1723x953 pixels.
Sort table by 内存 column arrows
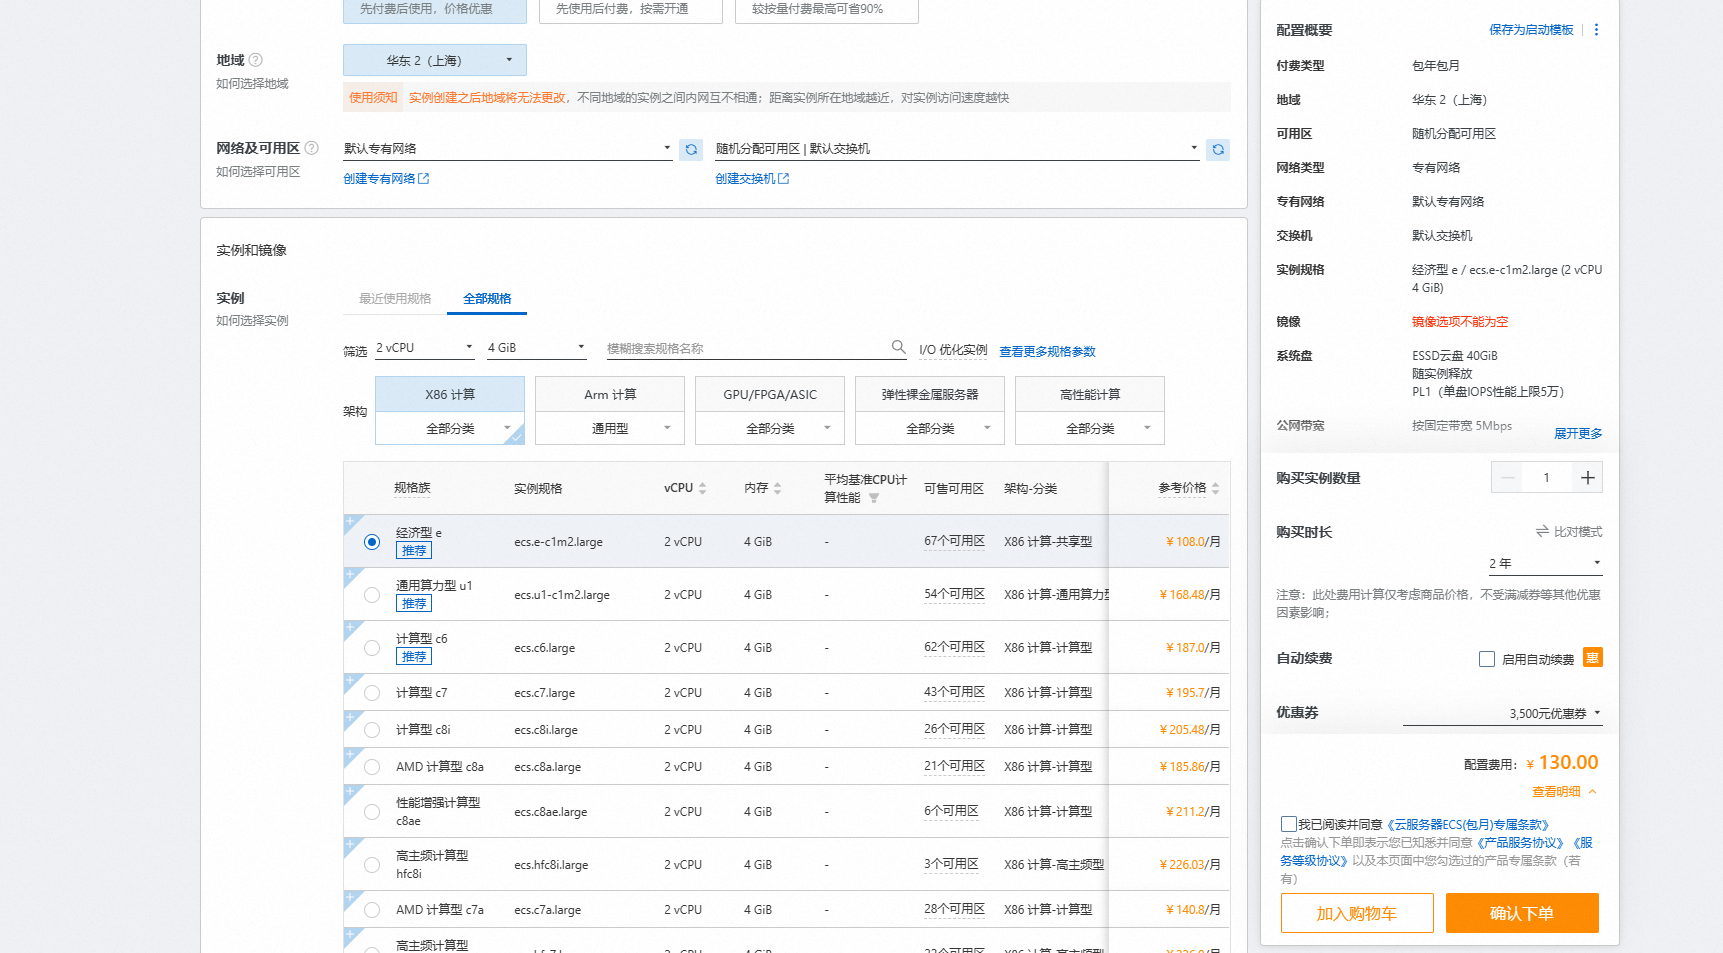tap(777, 488)
